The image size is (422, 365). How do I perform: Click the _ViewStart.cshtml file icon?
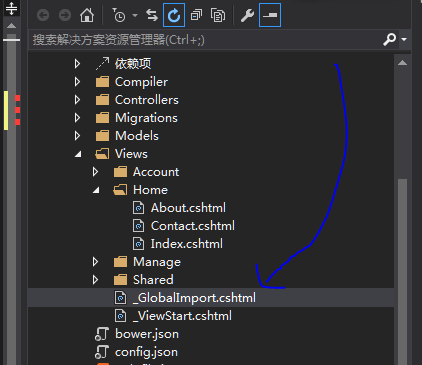(x=121, y=315)
